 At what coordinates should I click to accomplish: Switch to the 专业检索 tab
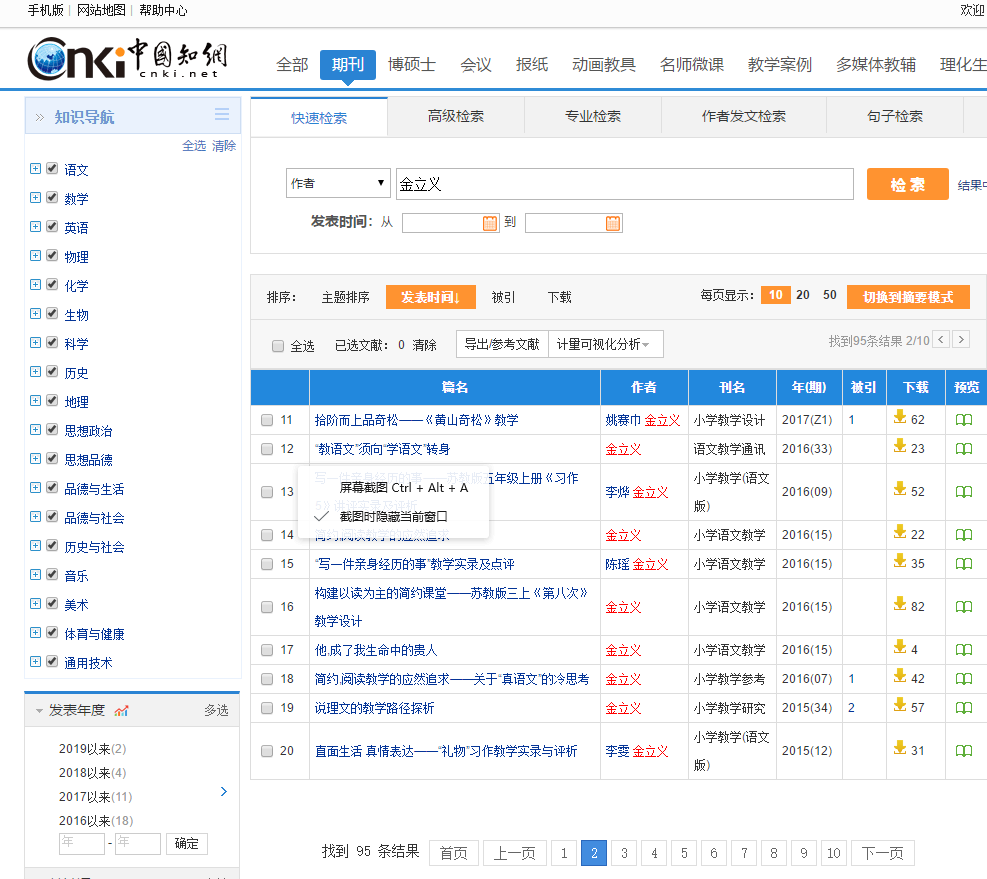[593, 116]
